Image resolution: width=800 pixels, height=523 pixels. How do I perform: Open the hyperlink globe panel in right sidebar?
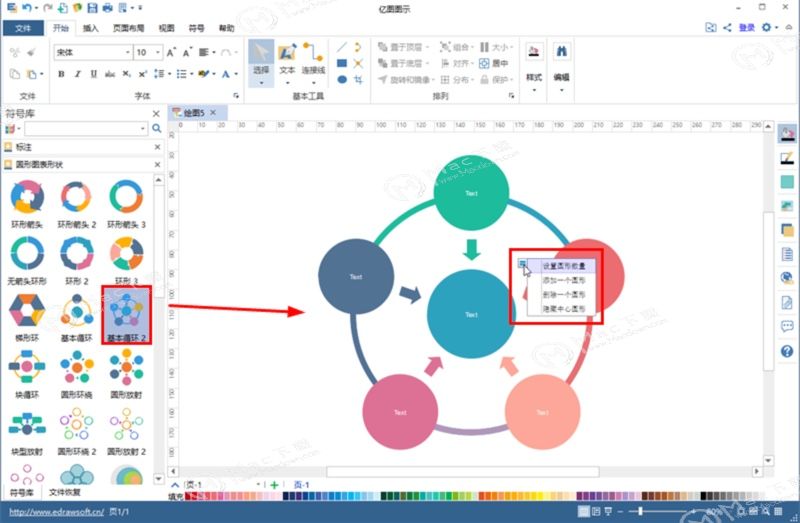coord(787,278)
